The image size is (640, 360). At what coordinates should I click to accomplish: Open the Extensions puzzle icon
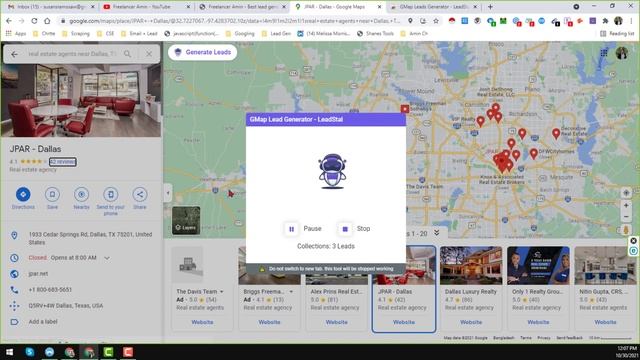(x=605, y=21)
